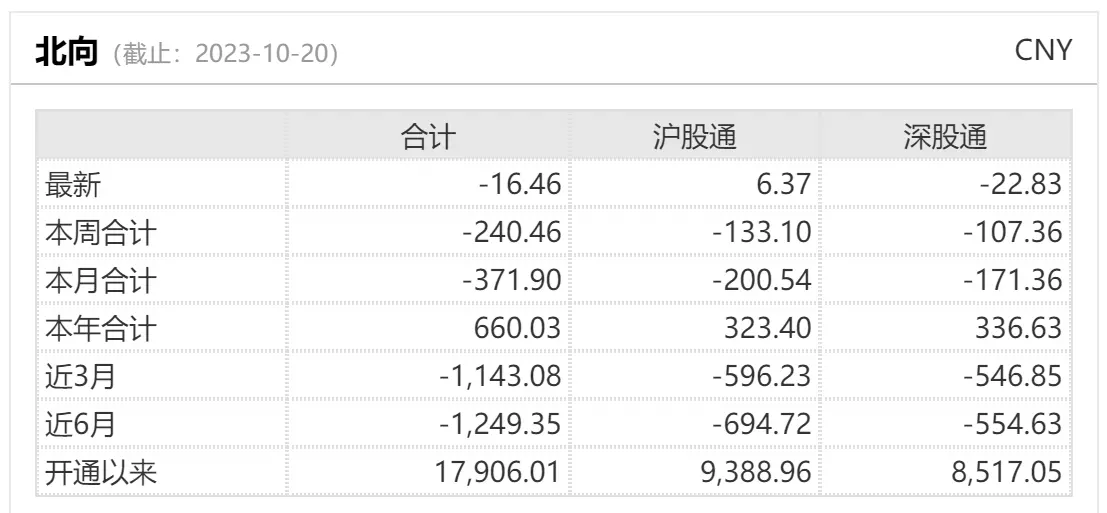Viewport: 1107px width, 513px height.
Task: Select the 本年合计 row label
Action: coord(100,329)
